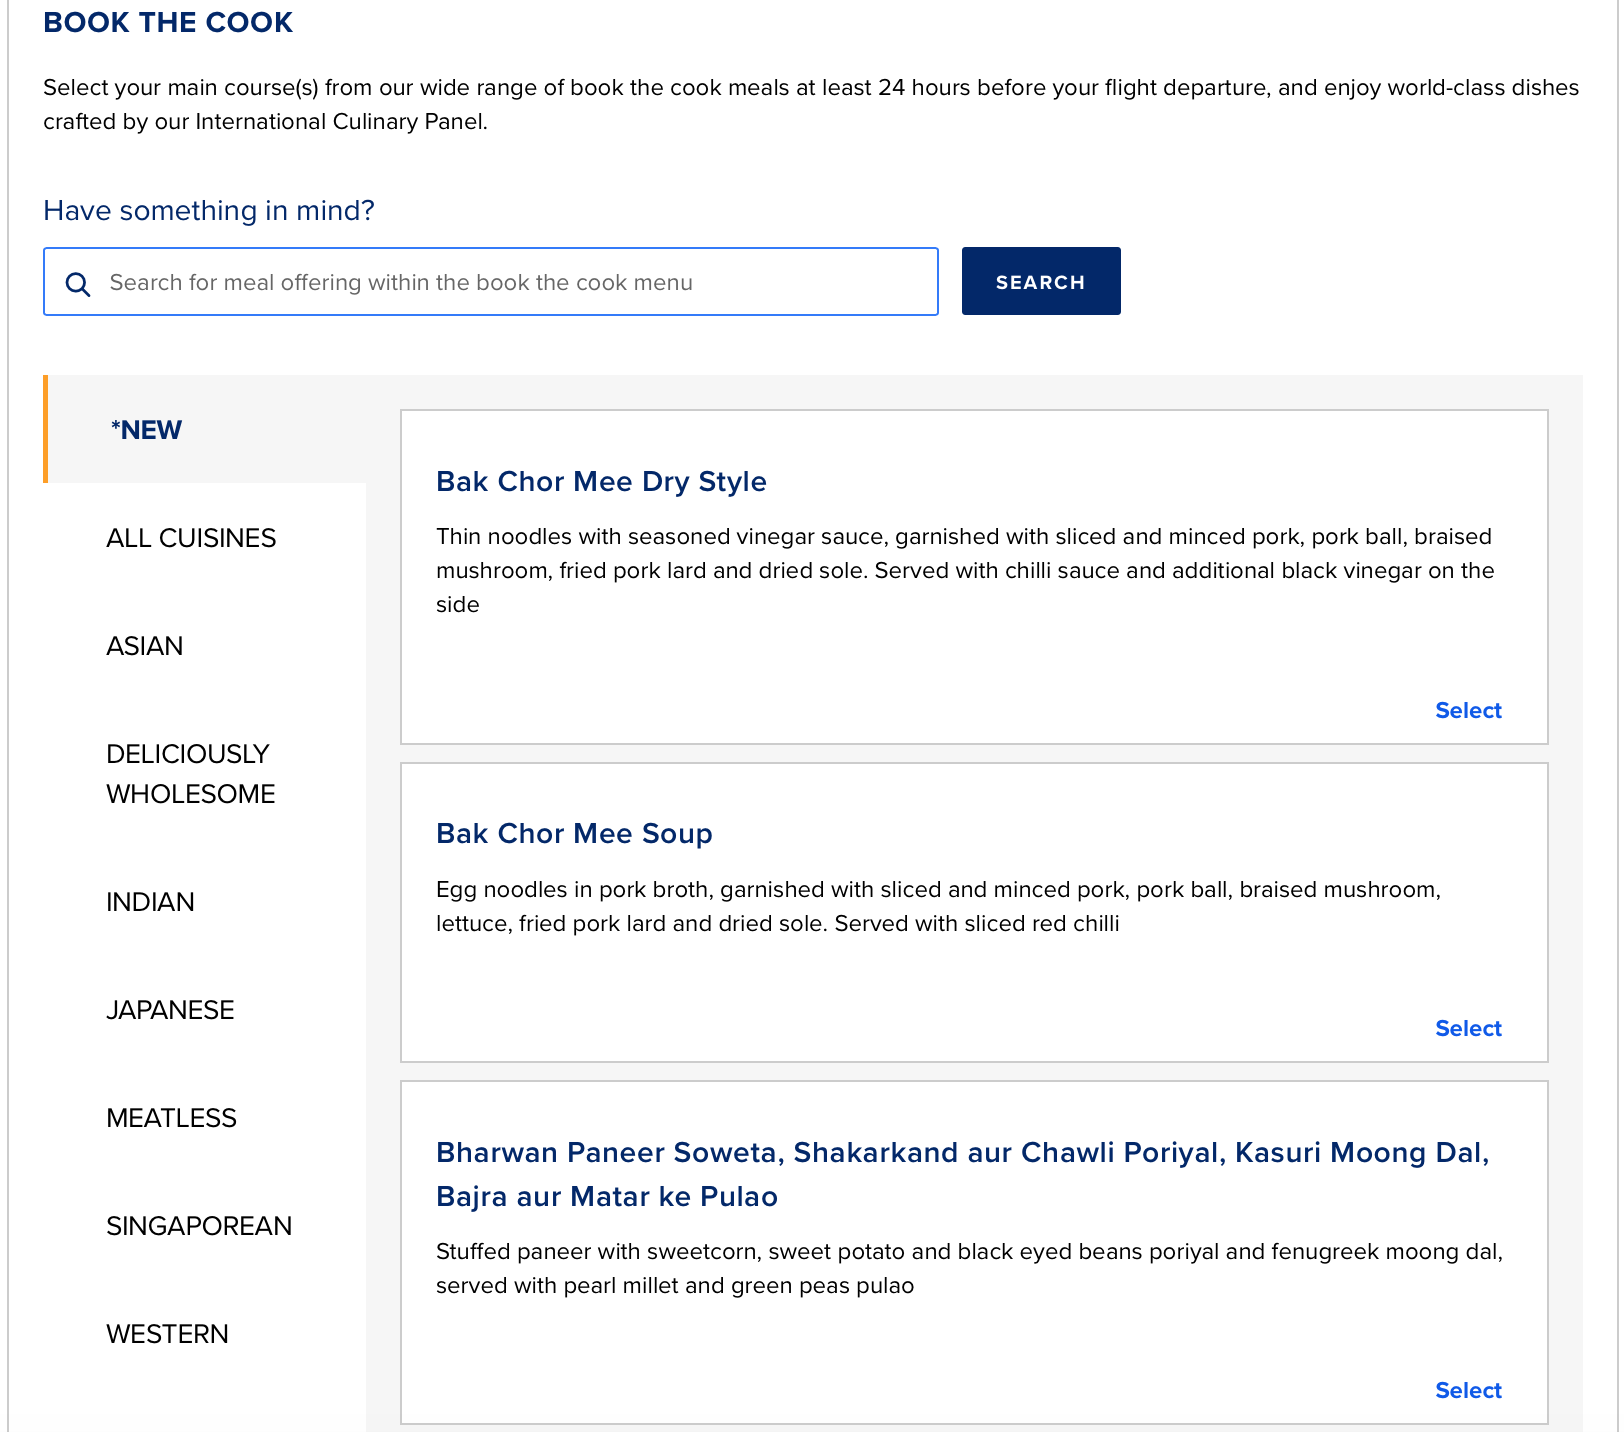1624x1432 pixels.
Task: Open DELICIOUSLY WHOLESOME category
Action: tap(191, 774)
